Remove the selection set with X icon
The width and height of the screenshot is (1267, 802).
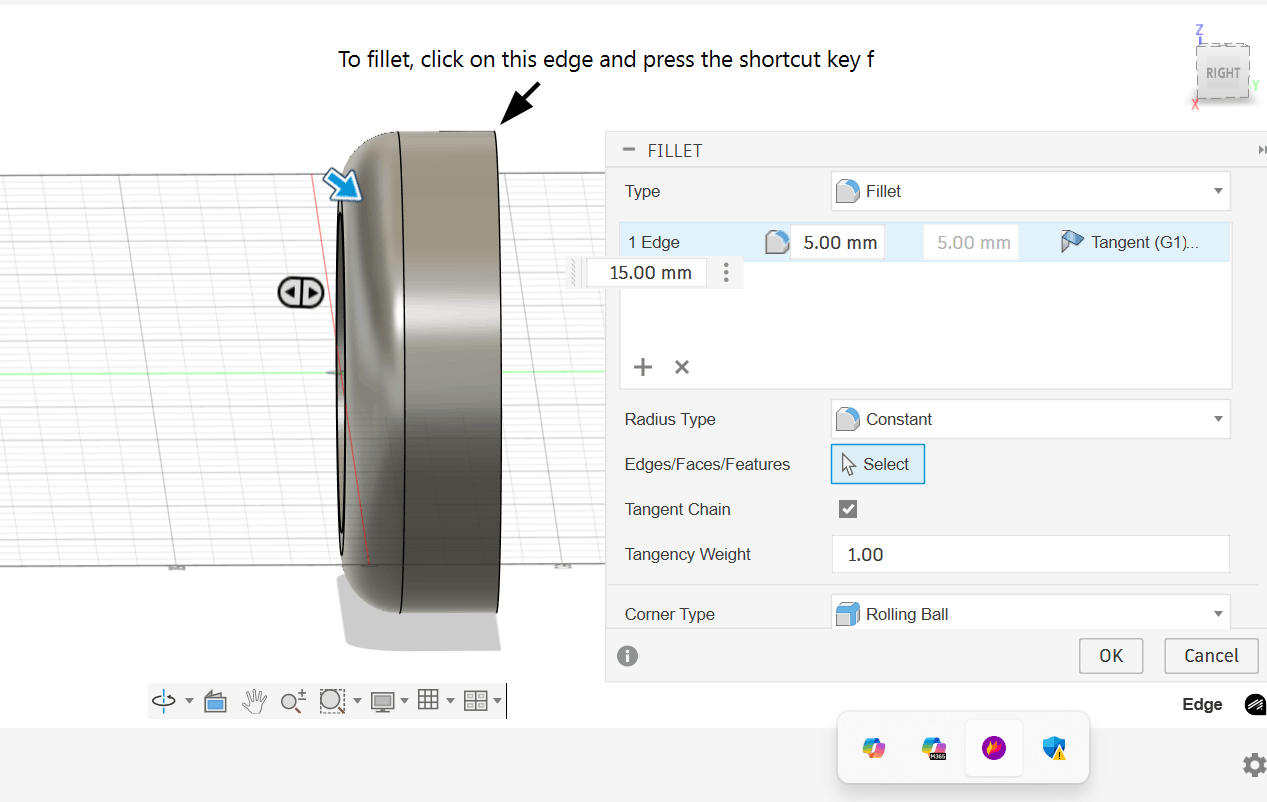[682, 367]
